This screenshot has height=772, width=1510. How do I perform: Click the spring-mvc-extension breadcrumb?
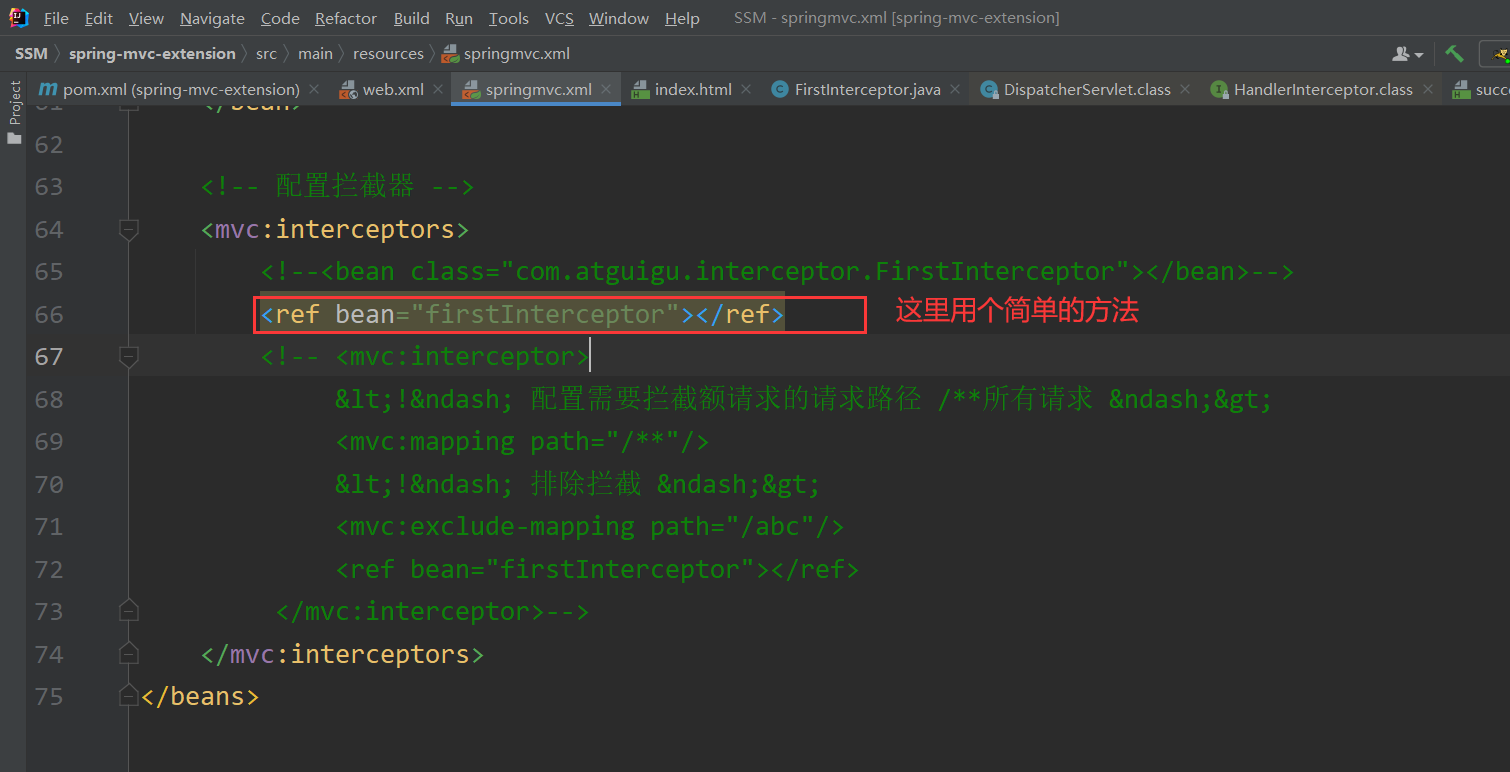(152, 54)
